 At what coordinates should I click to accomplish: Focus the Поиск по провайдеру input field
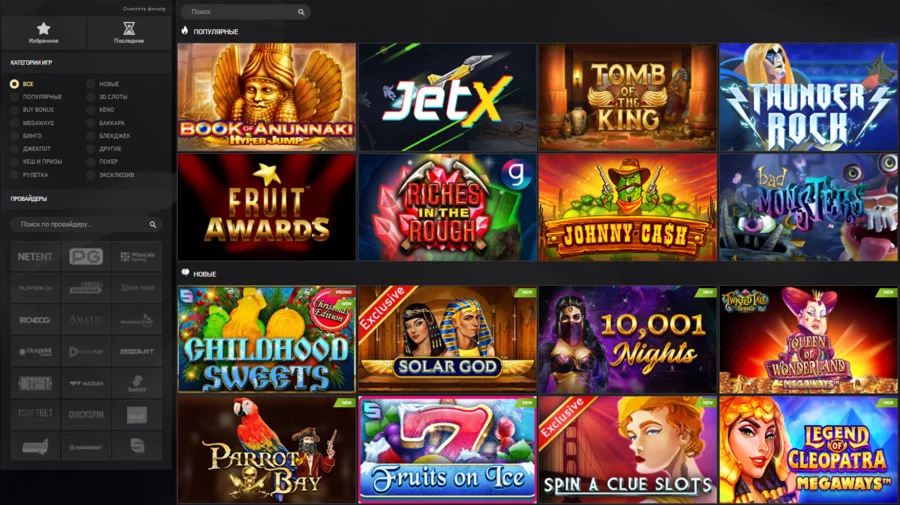pos(86,224)
